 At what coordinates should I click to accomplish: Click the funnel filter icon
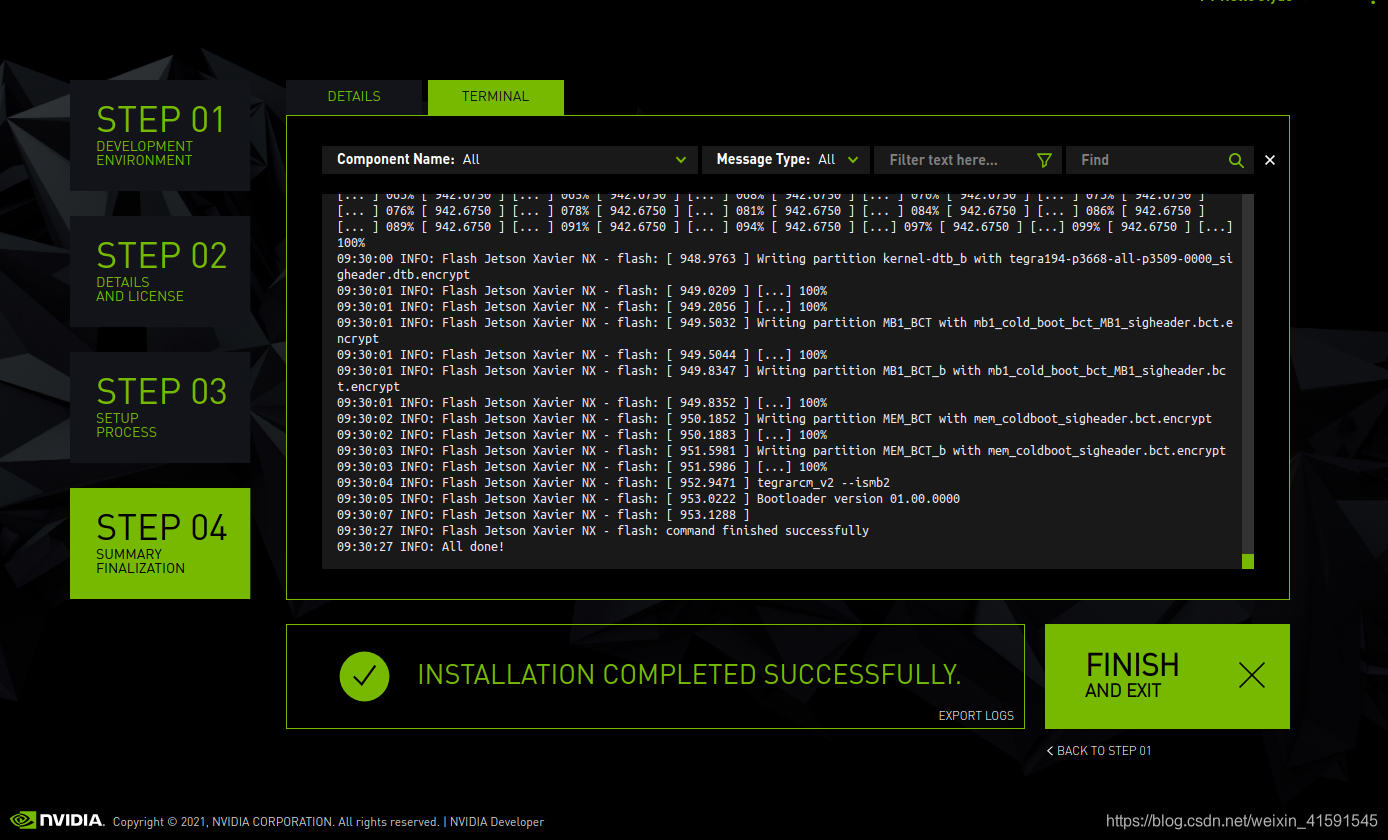(1045, 160)
